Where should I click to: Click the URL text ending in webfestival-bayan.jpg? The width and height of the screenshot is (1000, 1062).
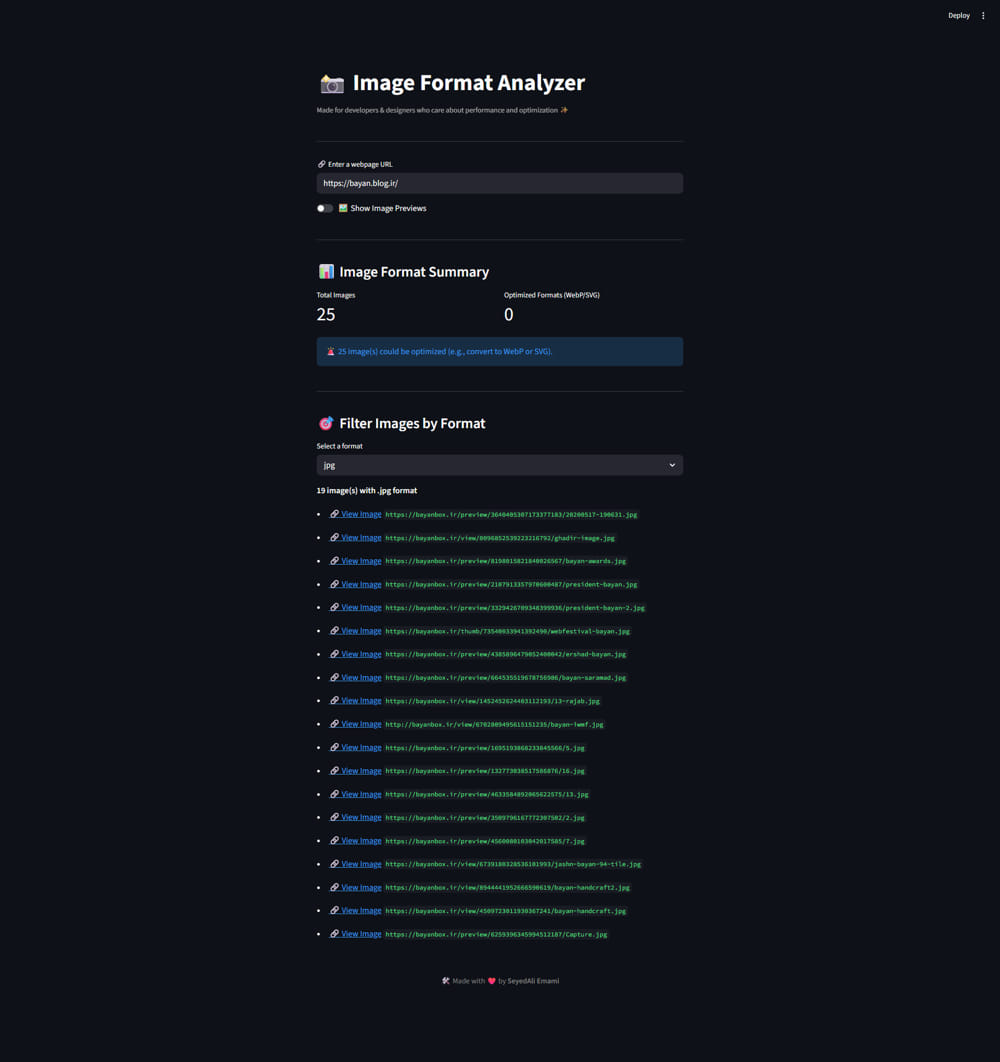coord(507,631)
